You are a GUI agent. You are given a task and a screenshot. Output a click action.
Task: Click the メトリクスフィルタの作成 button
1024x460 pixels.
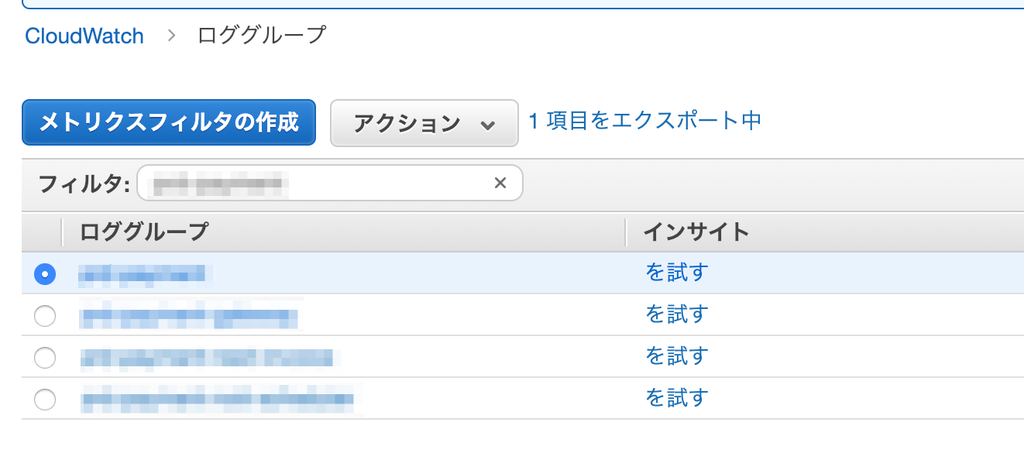pos(168,123)
